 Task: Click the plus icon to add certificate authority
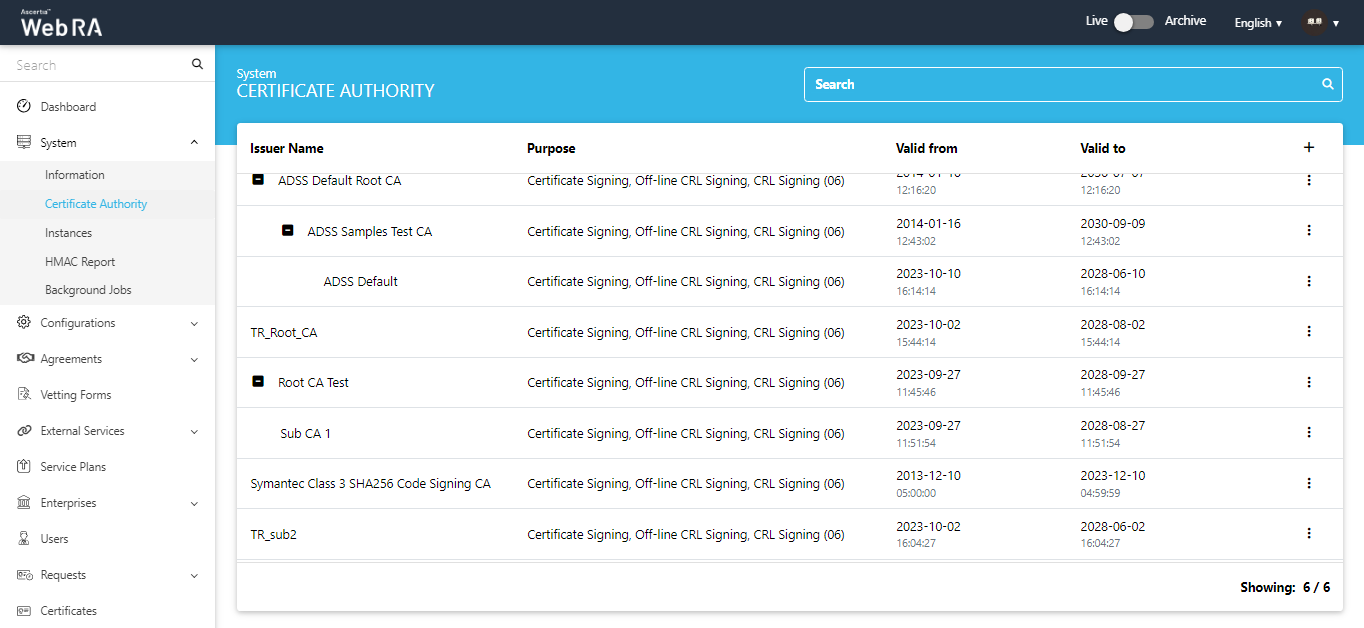1308,148
